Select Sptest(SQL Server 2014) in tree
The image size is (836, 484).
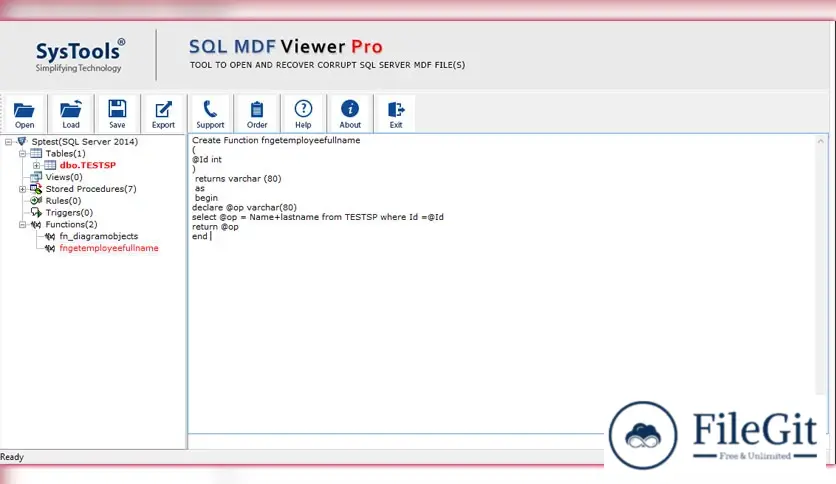point(84,142)
